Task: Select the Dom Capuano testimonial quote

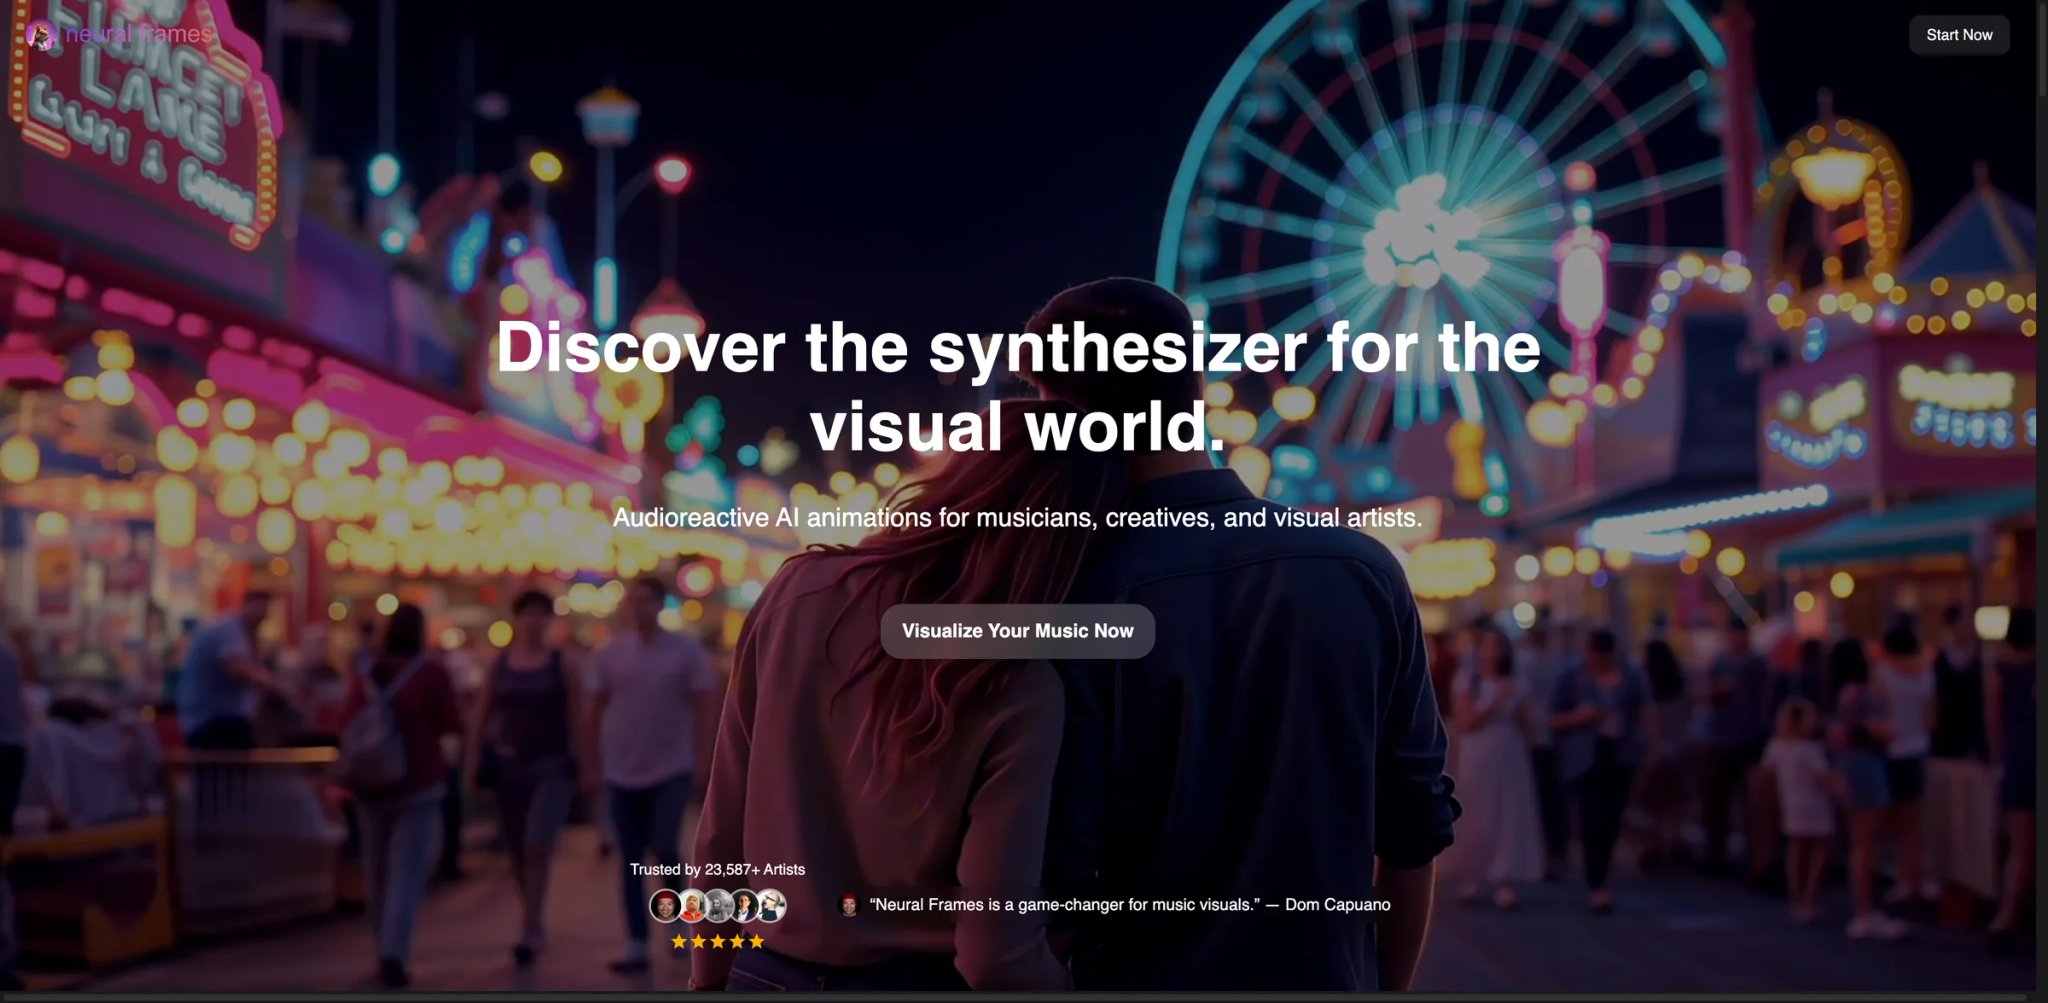Action: click(x=1130, y=905)
